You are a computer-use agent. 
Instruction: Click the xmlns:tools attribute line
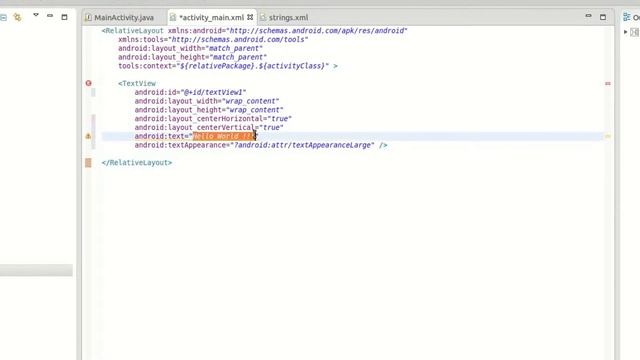click(213, 40)
